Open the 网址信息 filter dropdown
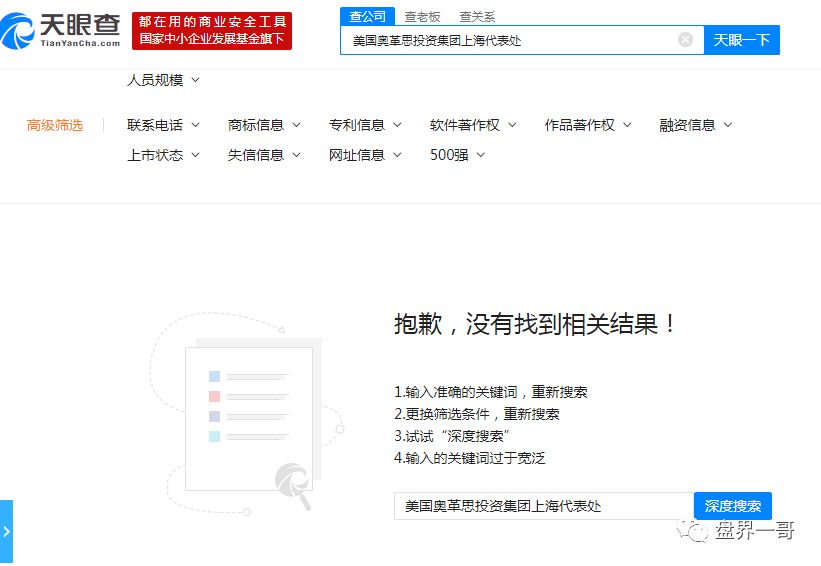The width and height of the screenshot is (821, 566). 365,155
